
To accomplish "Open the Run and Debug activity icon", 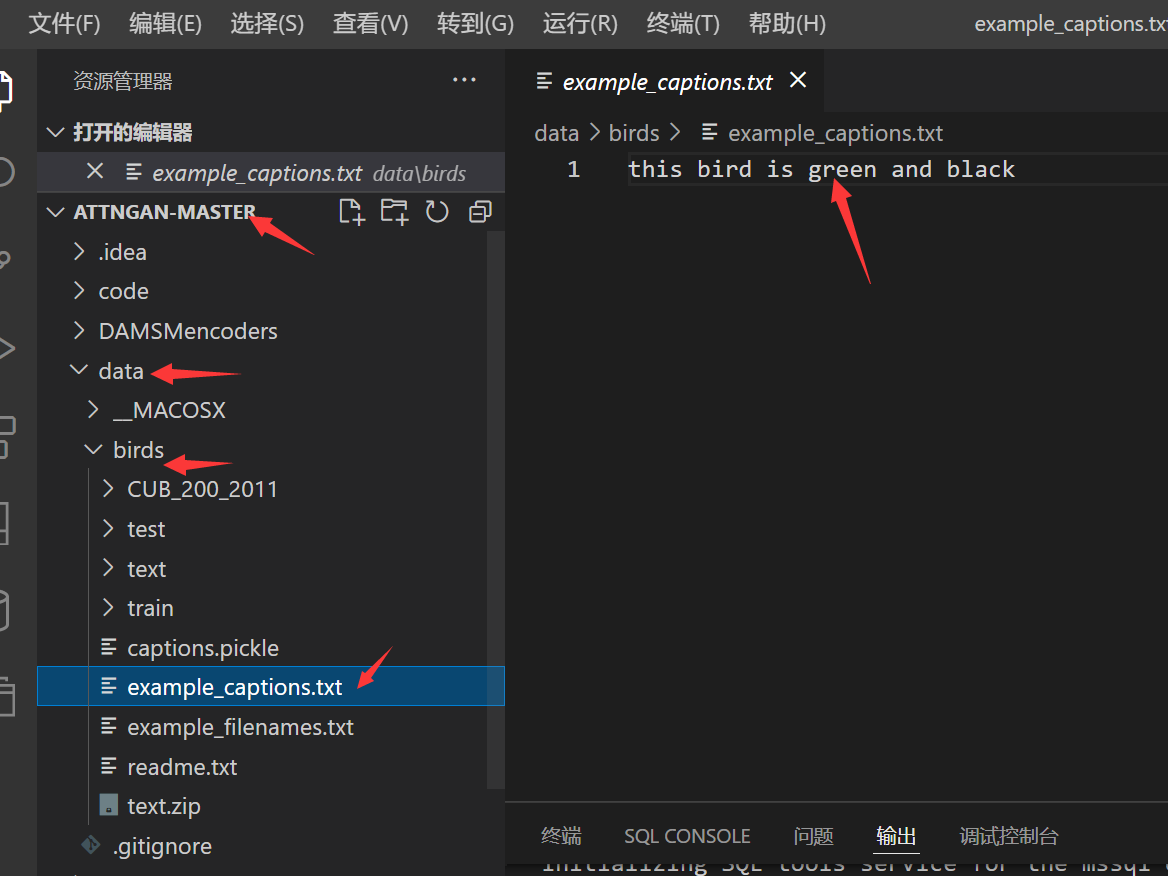I will (6, 348).
